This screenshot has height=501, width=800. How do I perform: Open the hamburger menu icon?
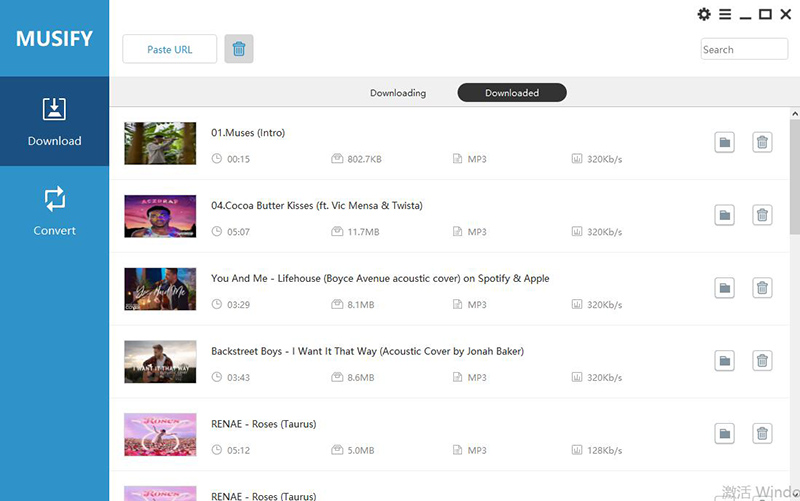pos(725,14)
